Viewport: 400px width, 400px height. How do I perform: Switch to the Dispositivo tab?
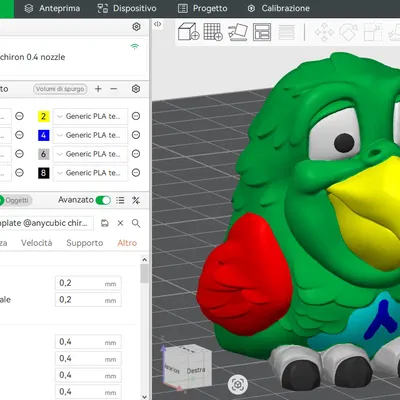127,8
